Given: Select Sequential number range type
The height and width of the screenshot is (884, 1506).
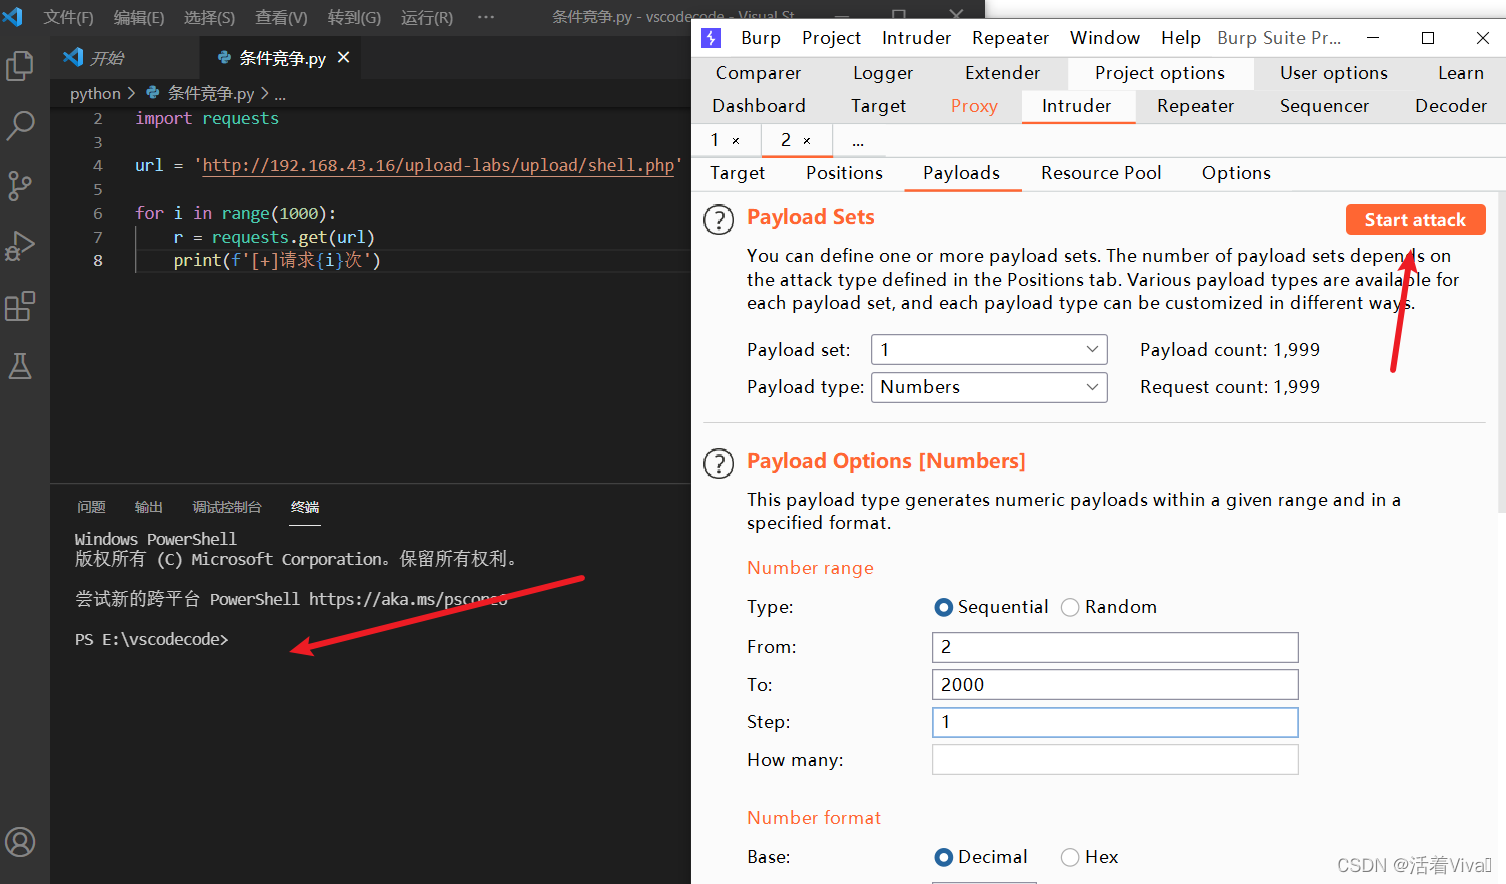Looking at the screenshot, I should (943, 607).
